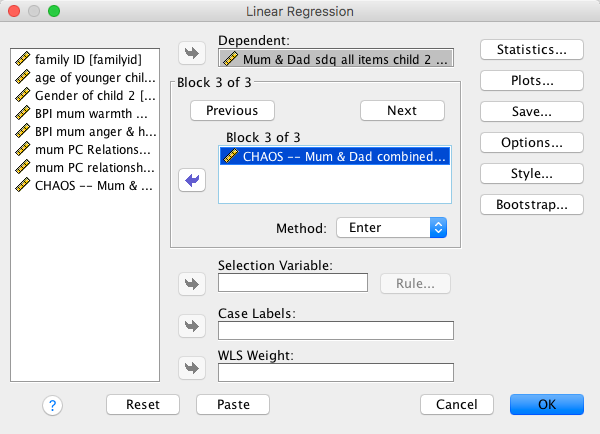Open the Statistics dialog
600x434 pixels.
pos(532,49)
